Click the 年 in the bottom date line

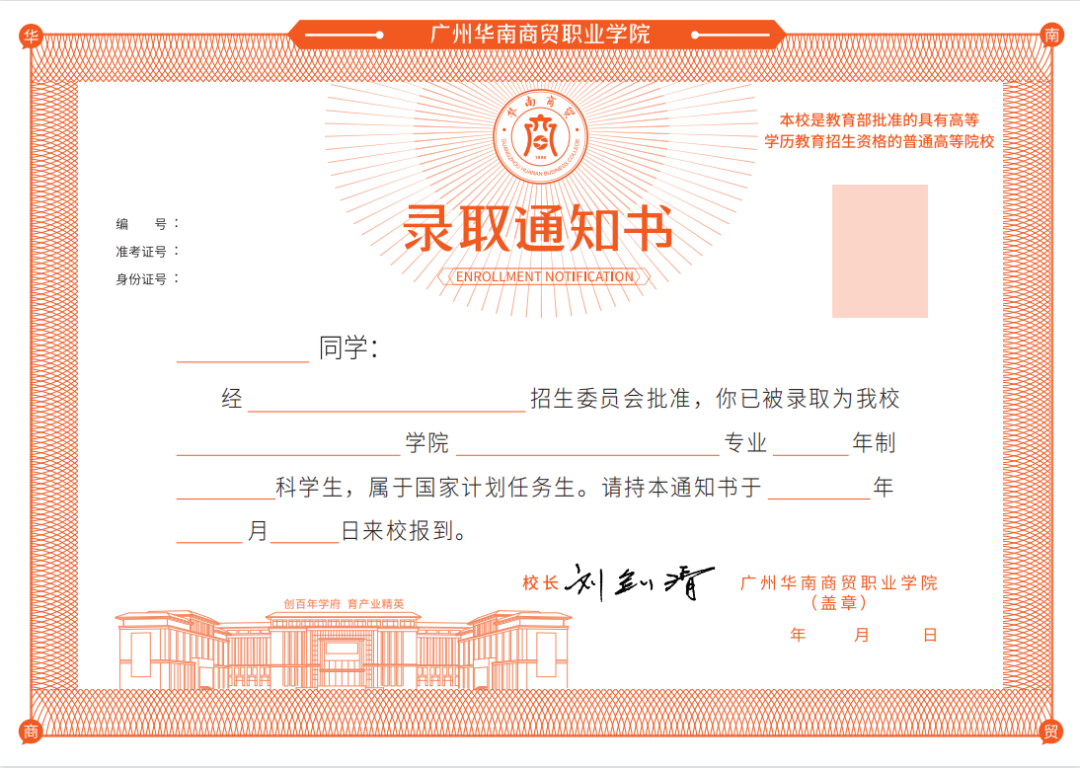(798, 635)
